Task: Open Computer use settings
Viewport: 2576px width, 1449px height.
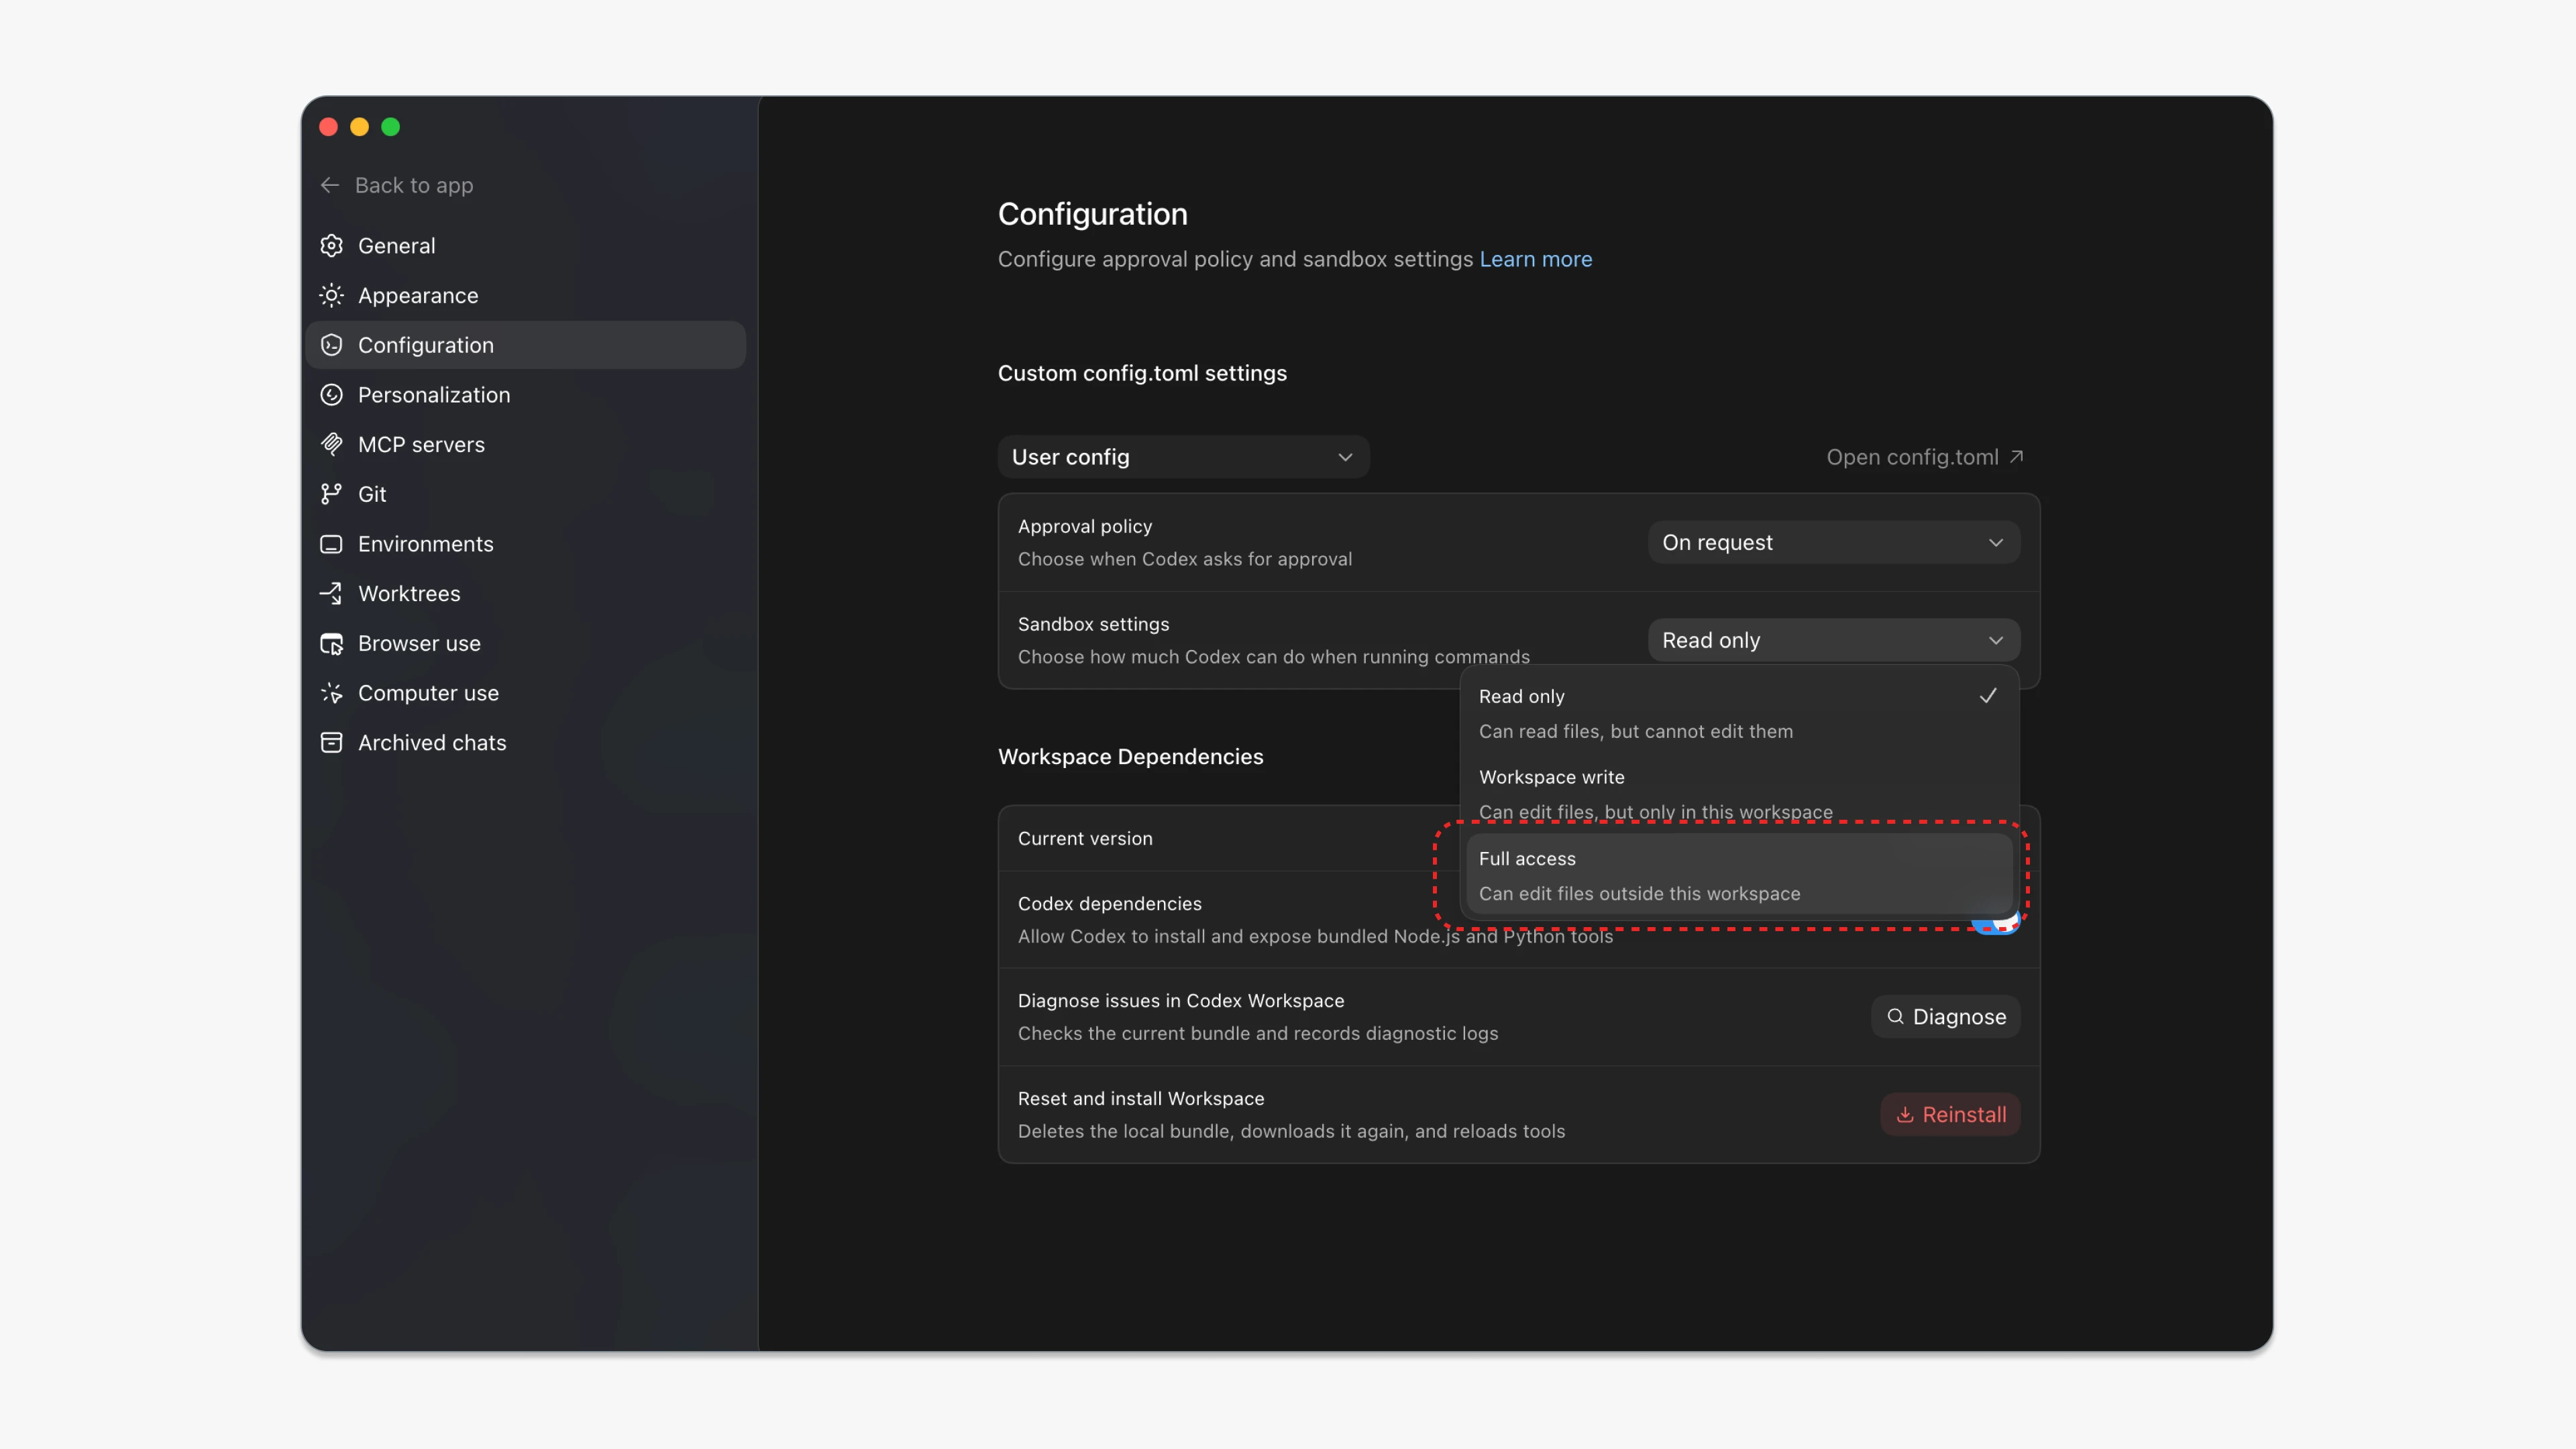Action: [526, 693]
